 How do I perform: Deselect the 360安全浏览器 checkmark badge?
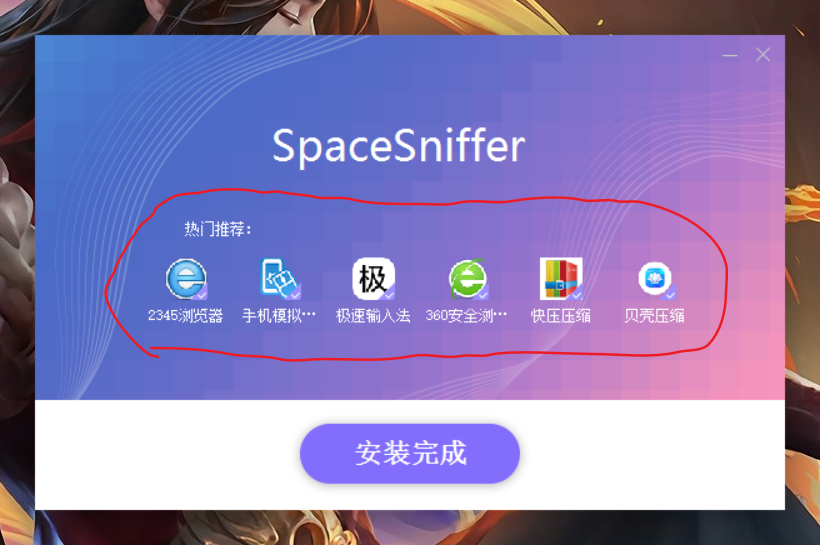(x=483, y=294)
